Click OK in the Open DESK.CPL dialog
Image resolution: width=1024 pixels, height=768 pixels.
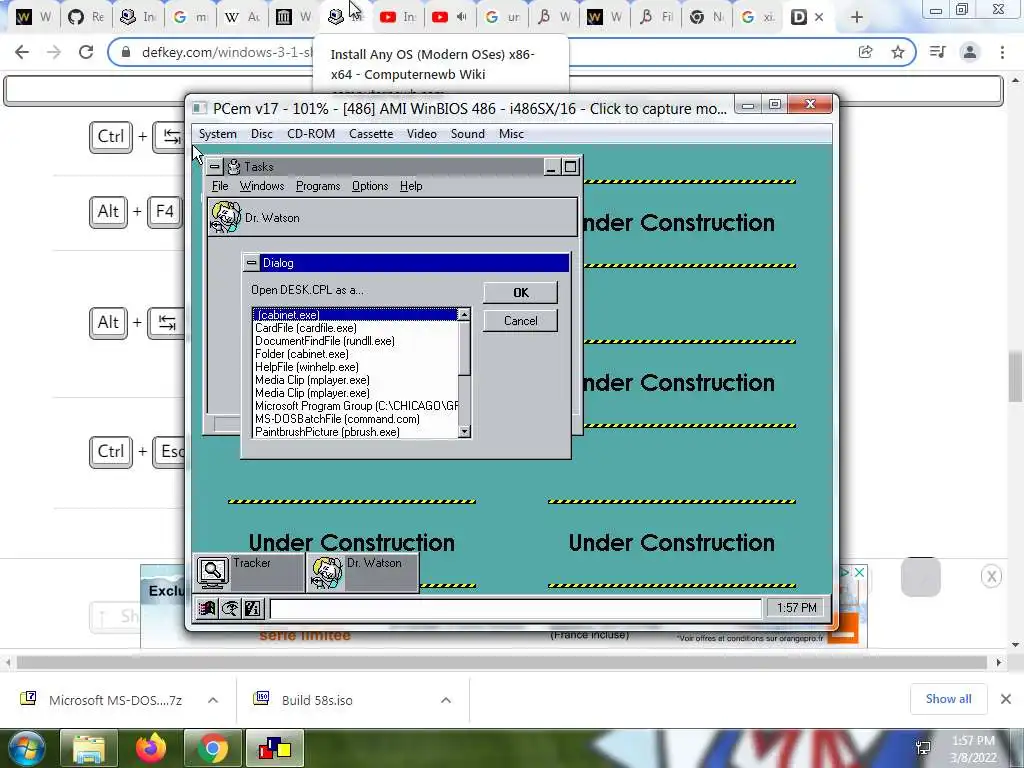point(520,293)
